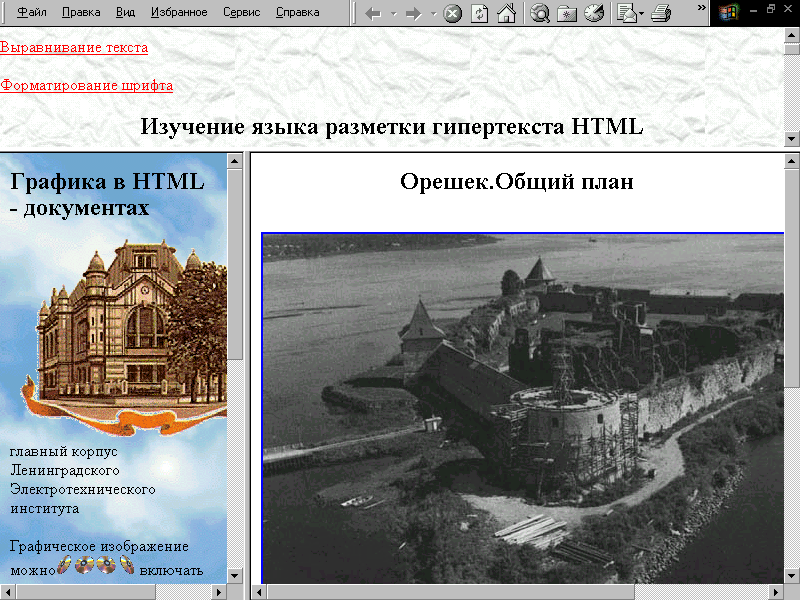This screenshot has height=600, width=800.
Task: Click the Mail toolbar icon
Action: (x=627, y=13)
